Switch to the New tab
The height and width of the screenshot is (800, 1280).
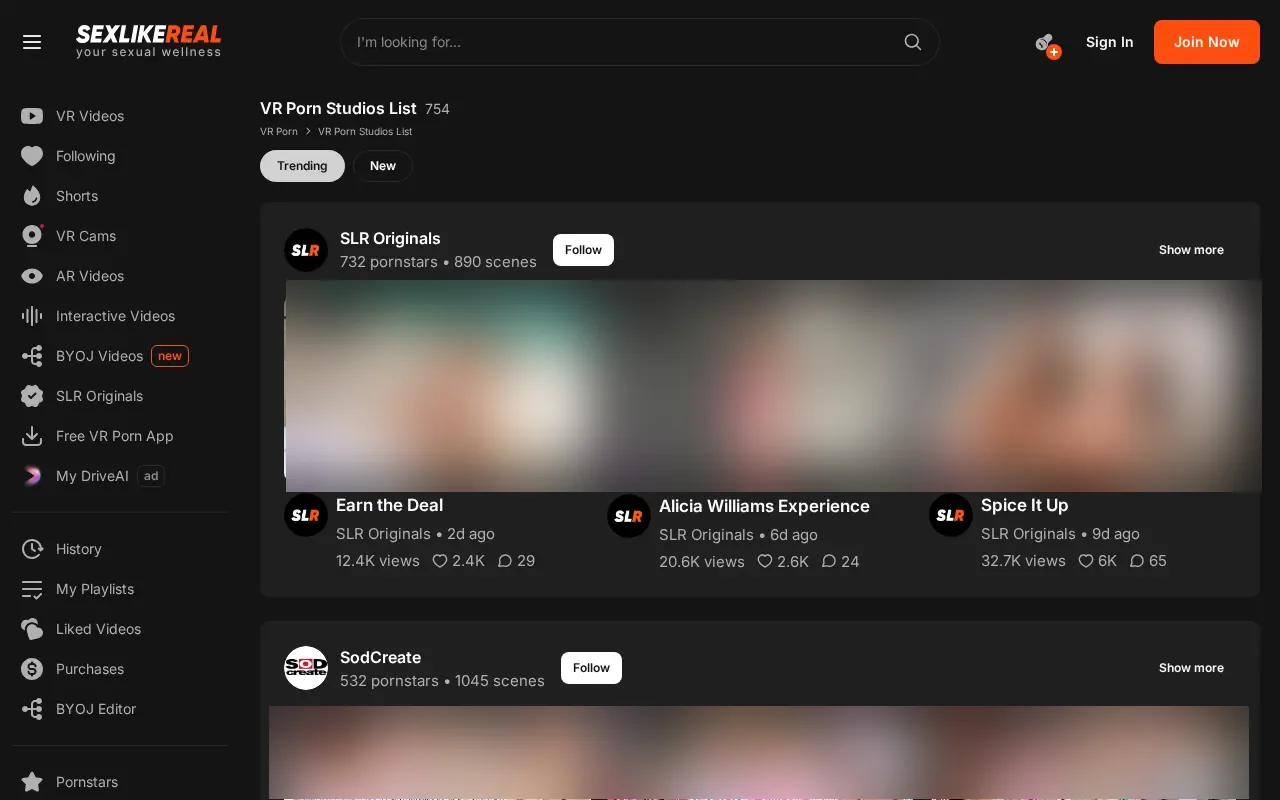383,166
